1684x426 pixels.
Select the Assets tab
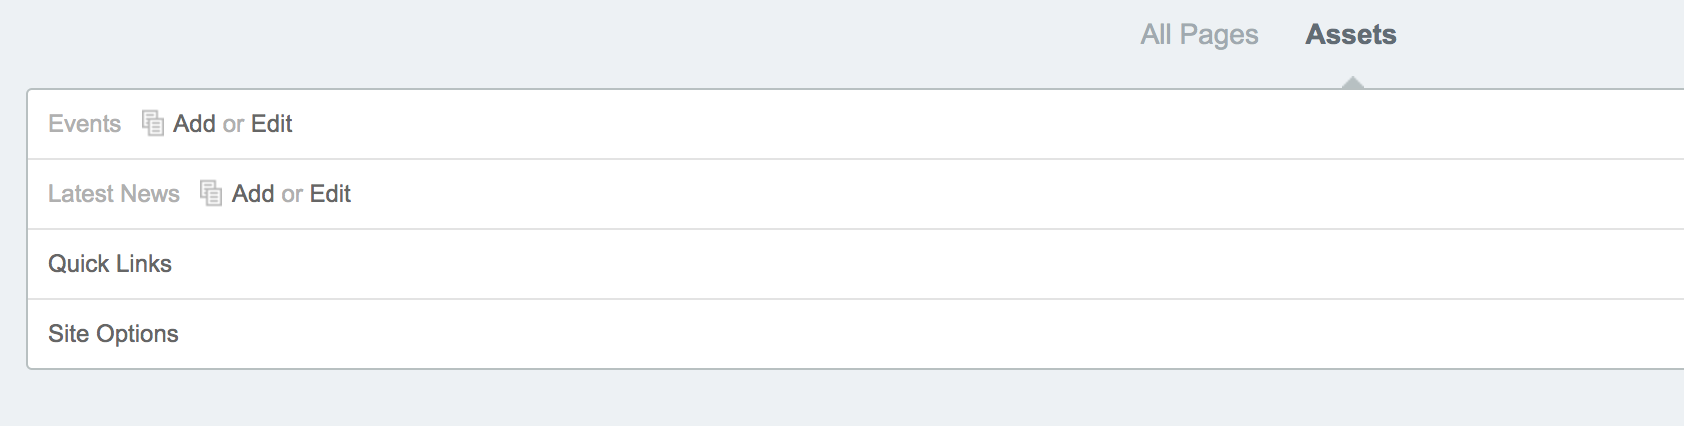pos(1351,35)
